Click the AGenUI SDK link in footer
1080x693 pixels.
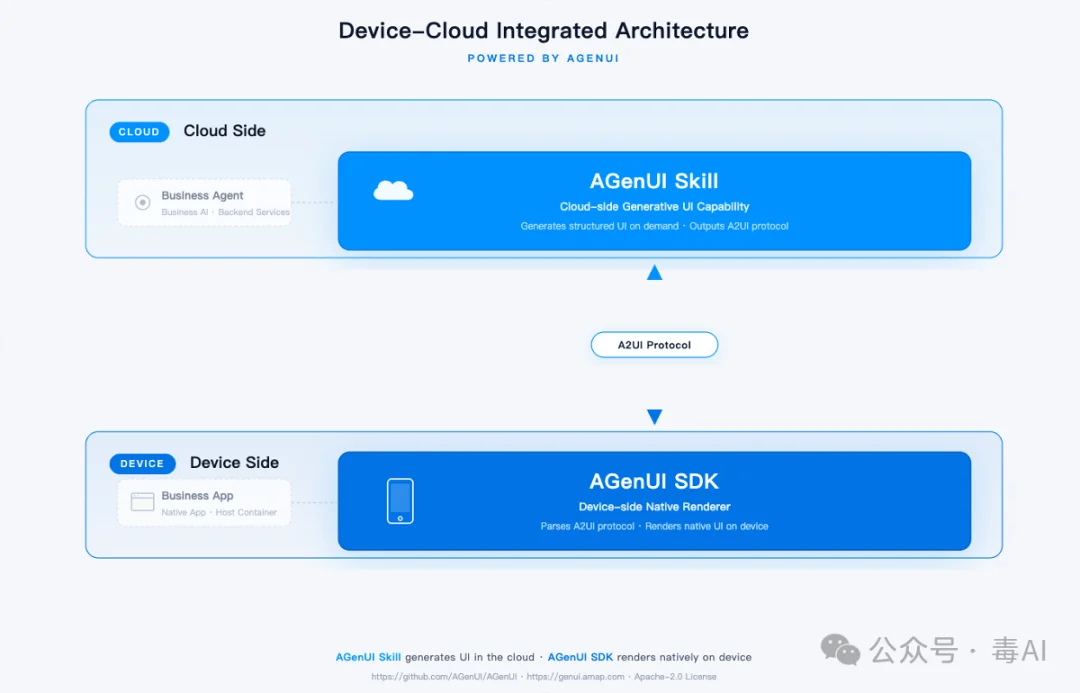(580, 657)
